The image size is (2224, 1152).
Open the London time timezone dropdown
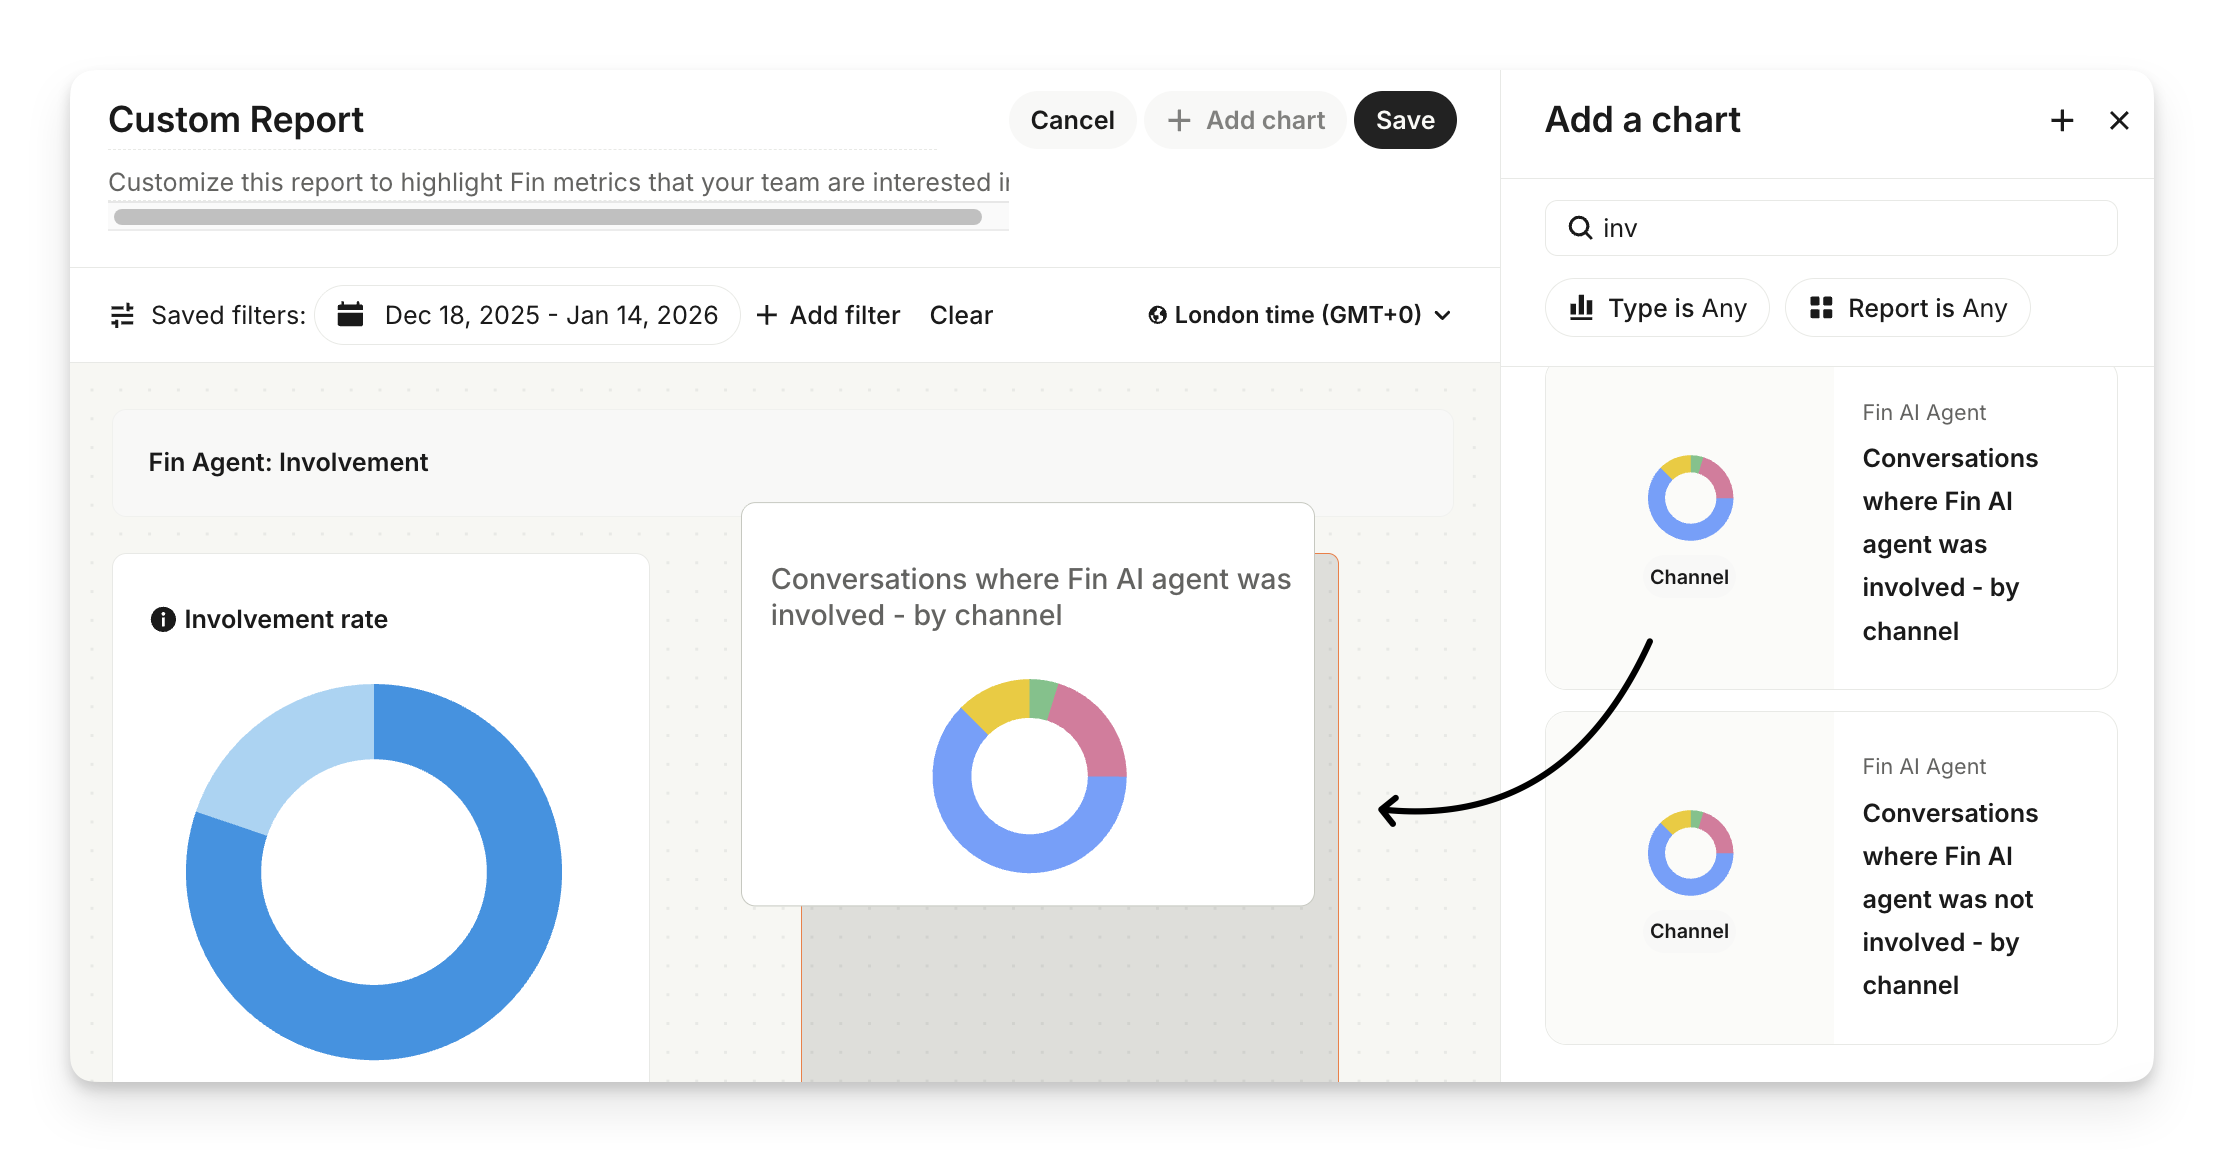click(x=1300, y=316)
